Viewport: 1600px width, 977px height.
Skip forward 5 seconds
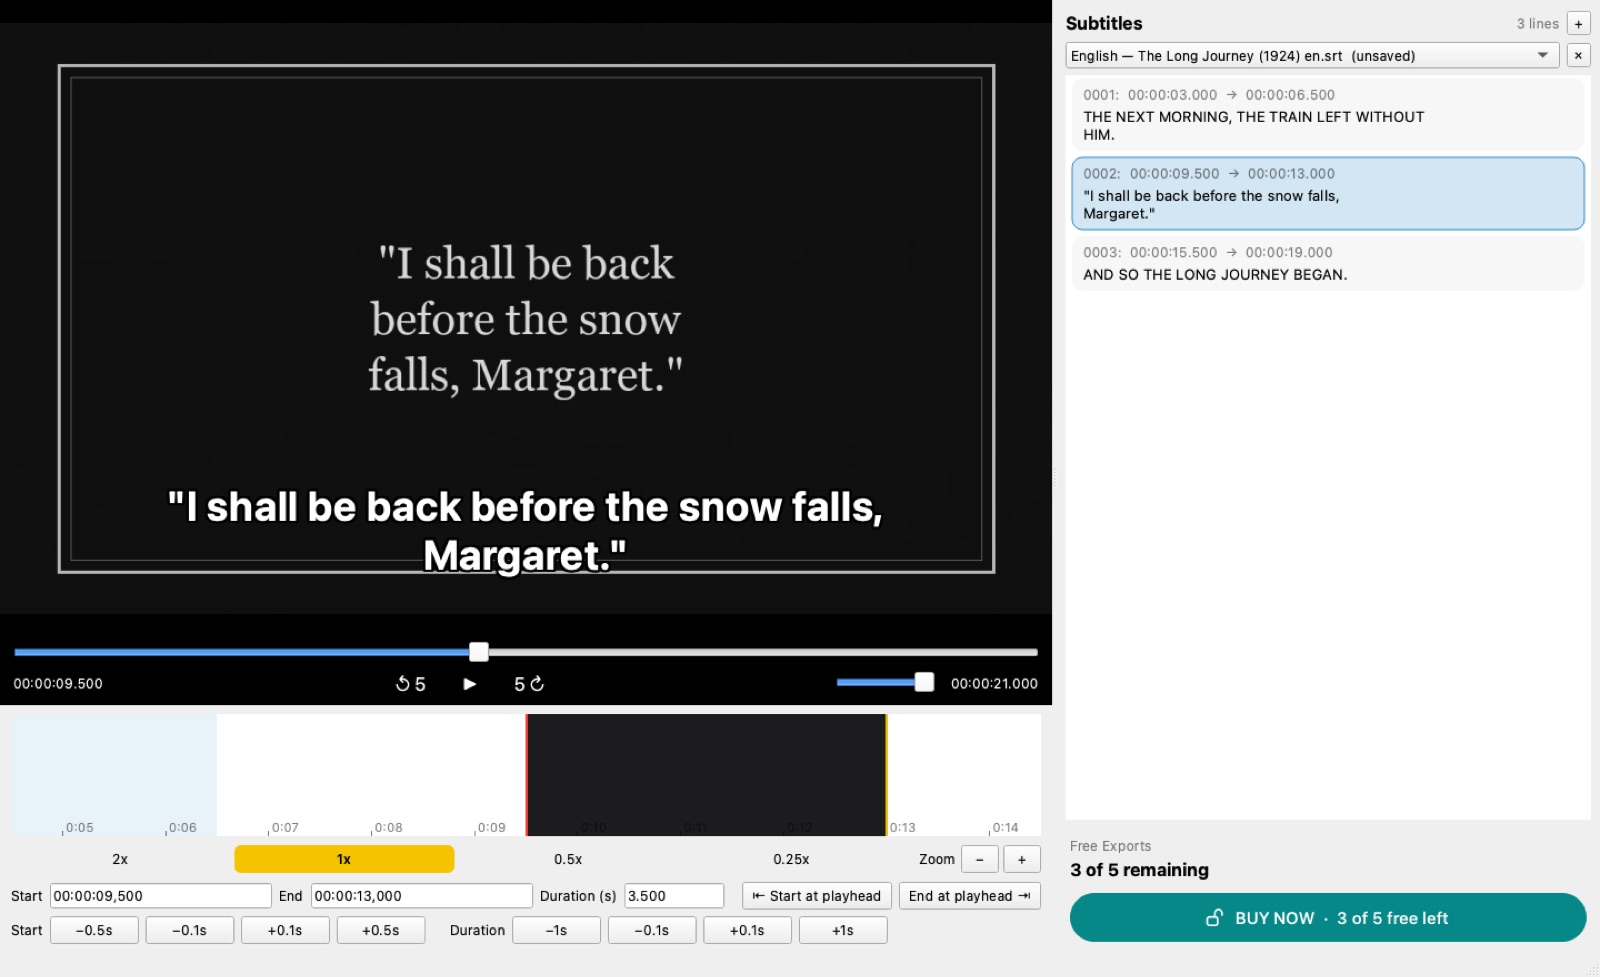(529, 684)
